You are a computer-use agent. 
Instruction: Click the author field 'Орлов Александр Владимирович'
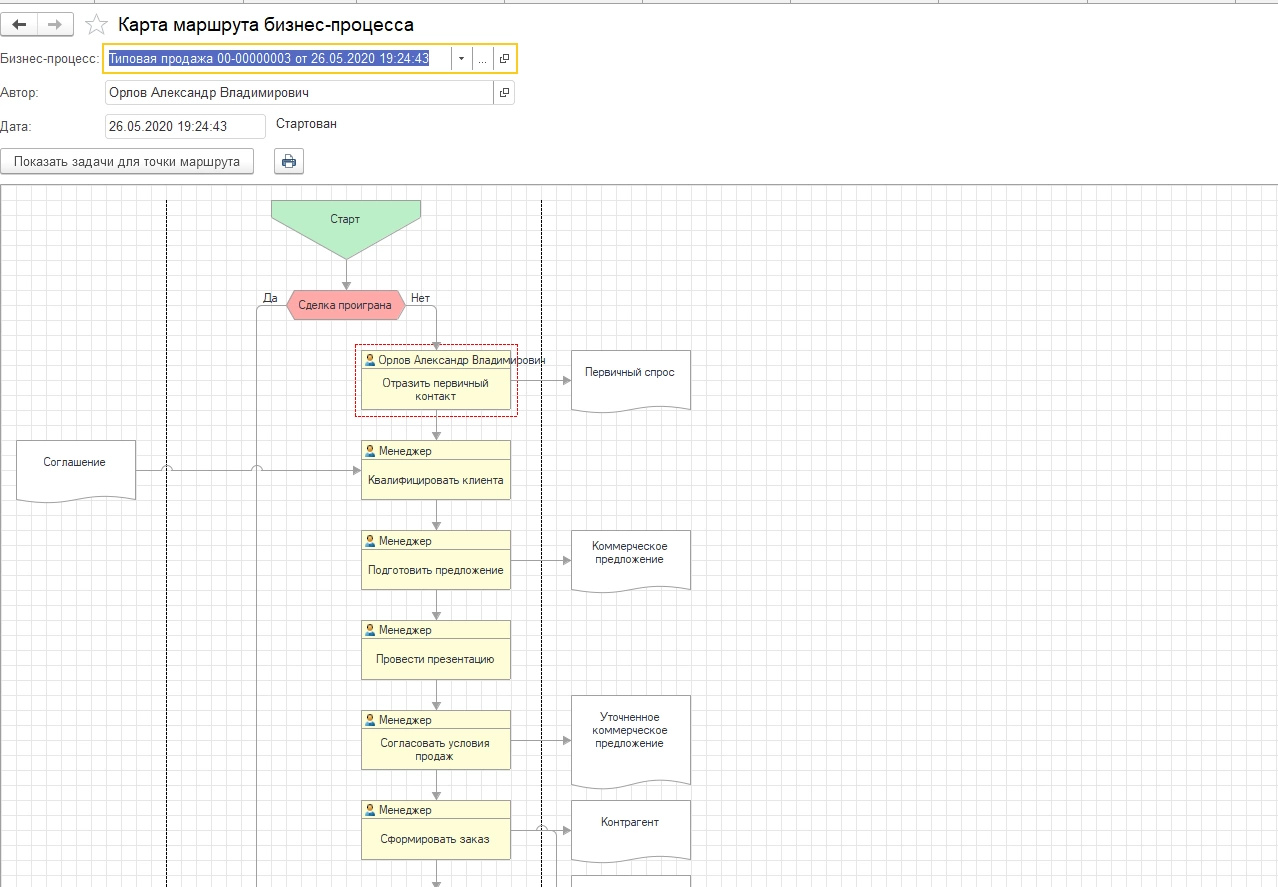[x=298, y=93]
